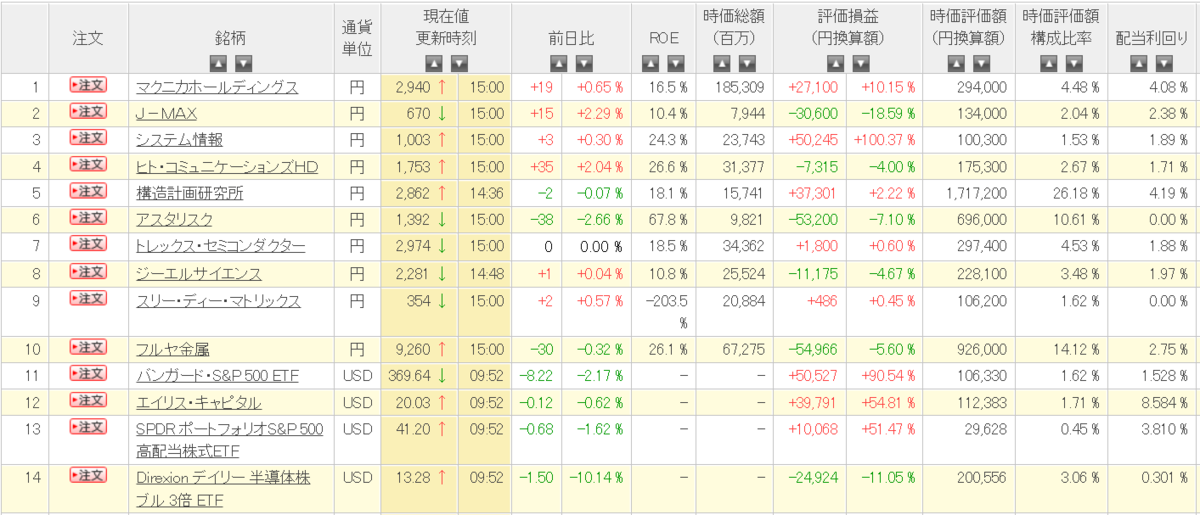Image resolution: width=1200 pixels, height=515 pixels.
Task: Place order for システム情報 via 注文
Action: point(88,138)
